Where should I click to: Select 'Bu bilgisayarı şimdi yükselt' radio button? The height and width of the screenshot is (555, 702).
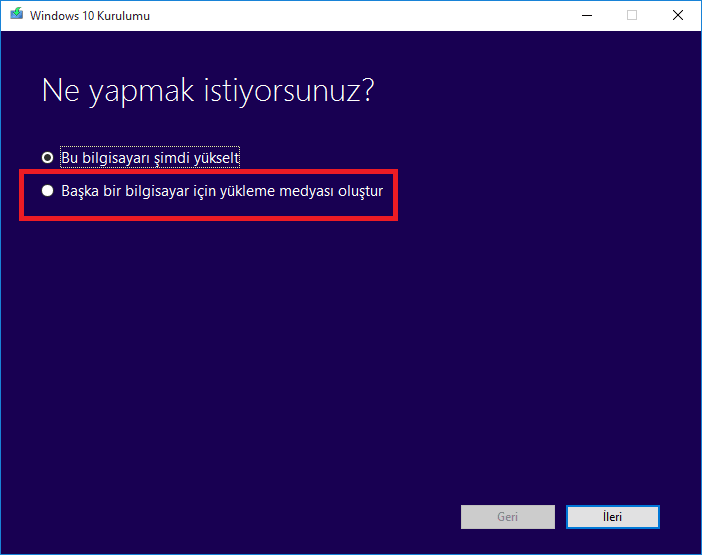[x=47, y=158]
